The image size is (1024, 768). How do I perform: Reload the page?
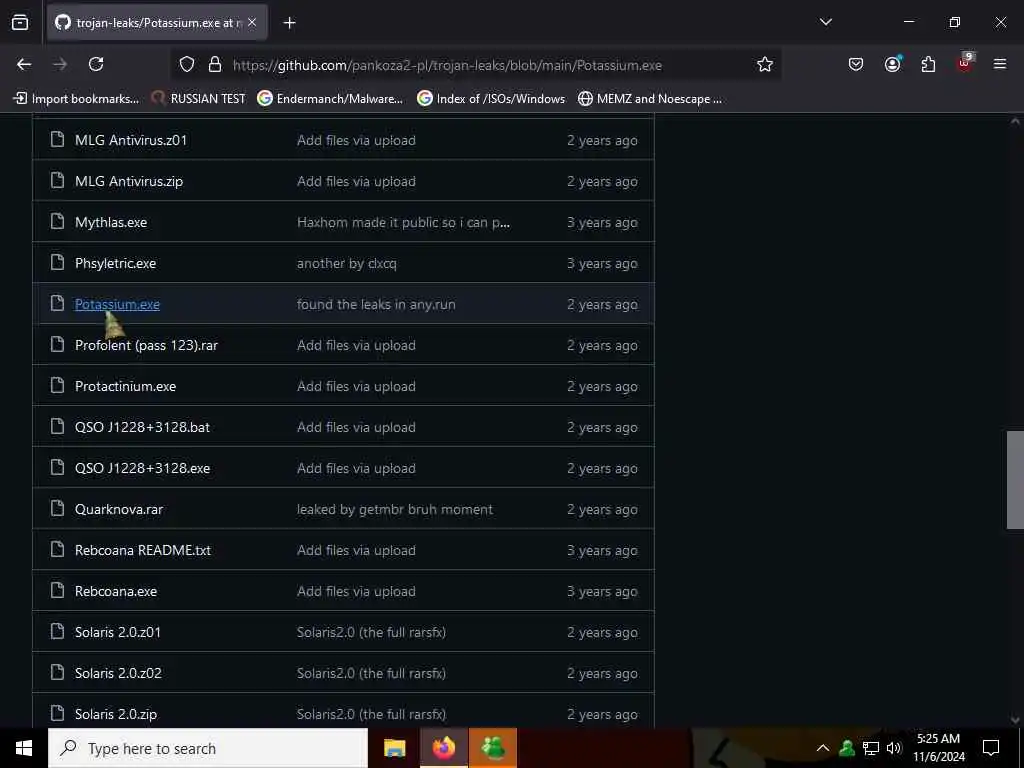pyautogui.click(x=96, y=64)
